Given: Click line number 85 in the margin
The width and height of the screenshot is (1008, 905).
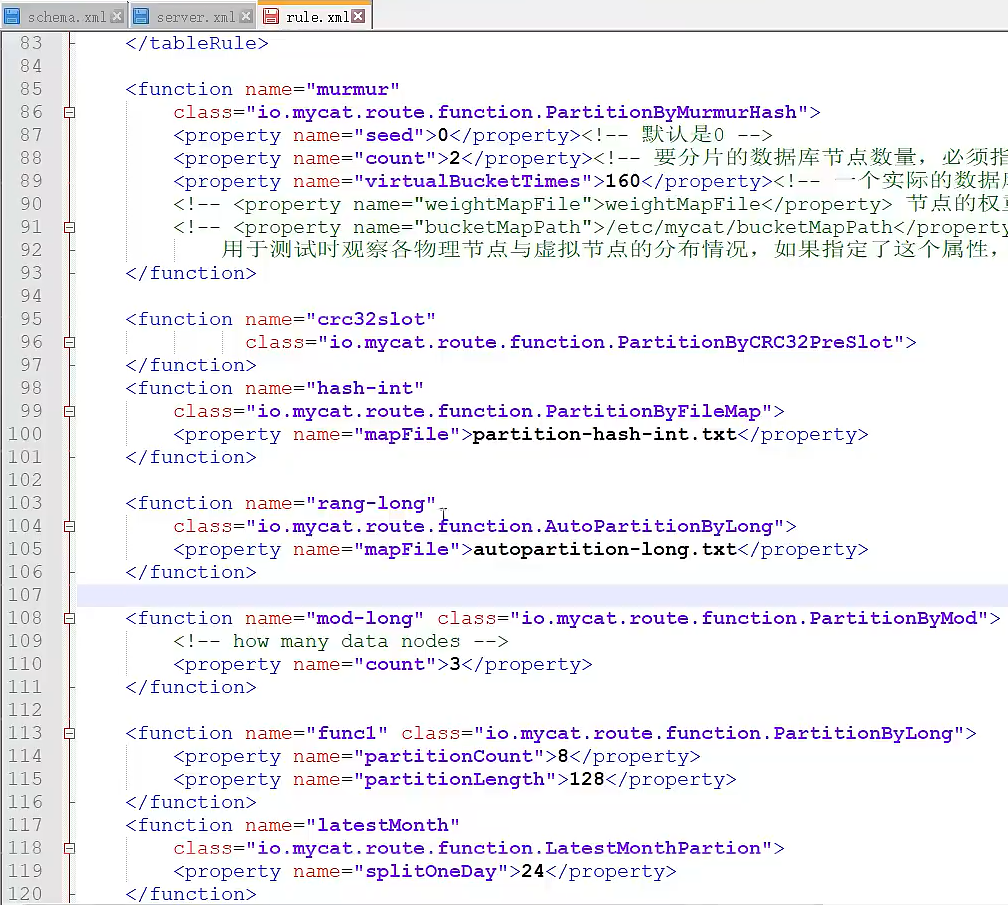Looking at the screenshot, I should coord(31,89).
